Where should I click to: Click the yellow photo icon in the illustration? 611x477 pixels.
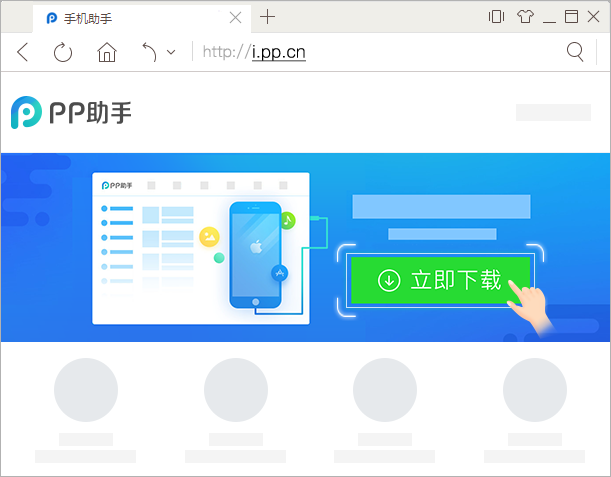pyautogui.click(x=209, y=237)
